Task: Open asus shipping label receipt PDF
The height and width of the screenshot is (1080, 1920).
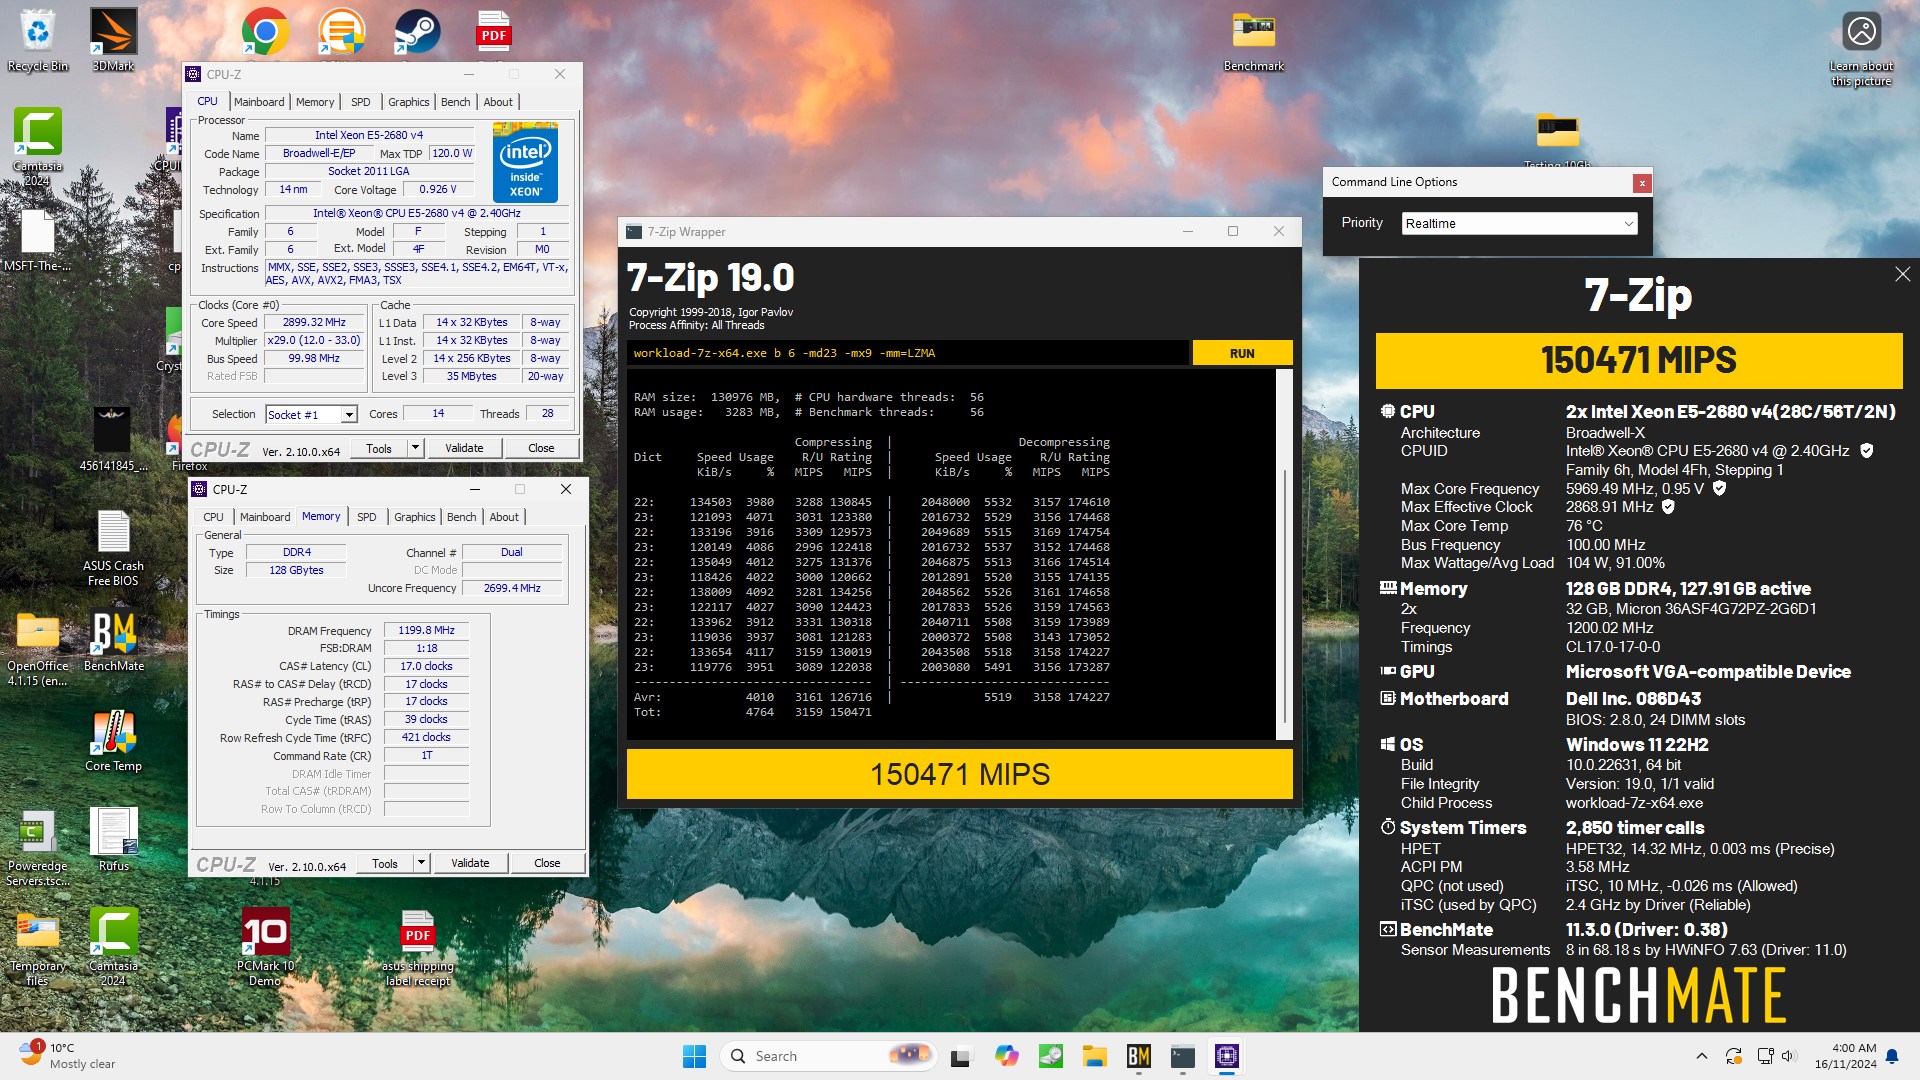Action: point(417,947)
